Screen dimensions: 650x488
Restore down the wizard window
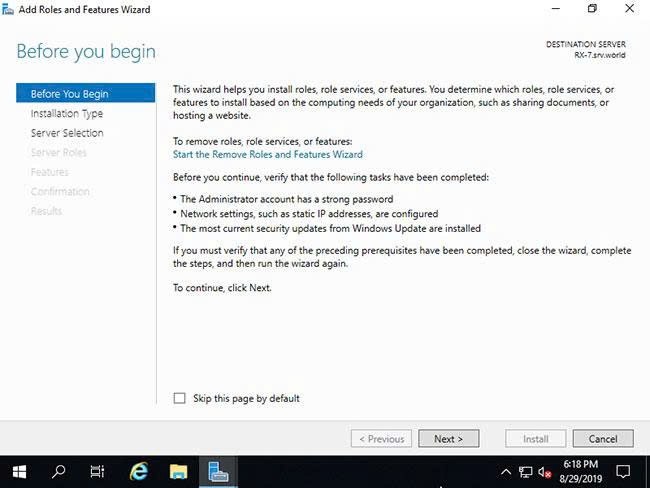592,8
